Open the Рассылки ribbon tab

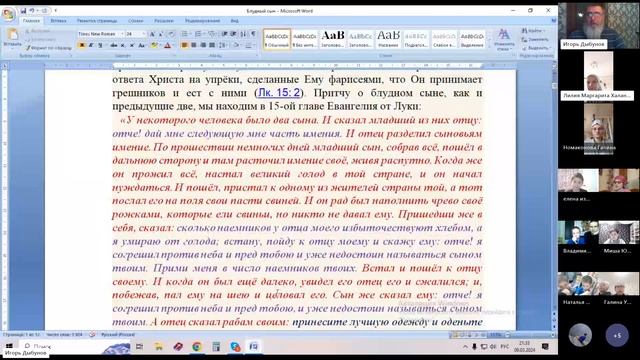[x=164, y=20]
